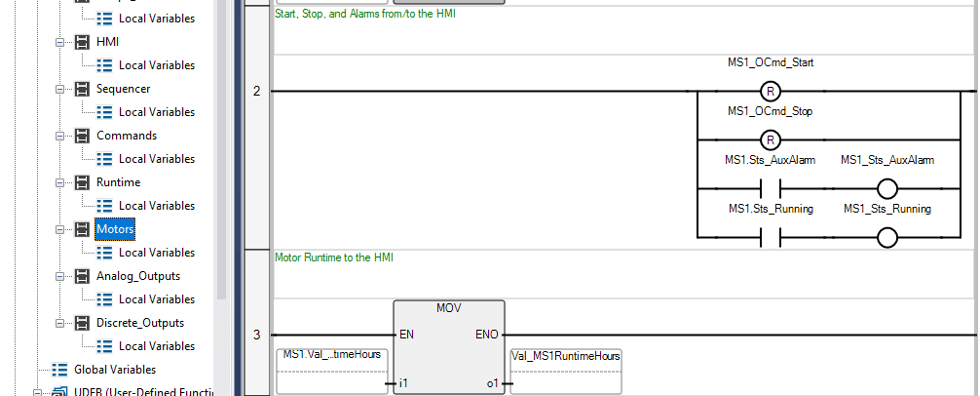Open Local Variables under Analog_Outputs
The height and width of the screenshot is (396, 980).
(157, 299)
